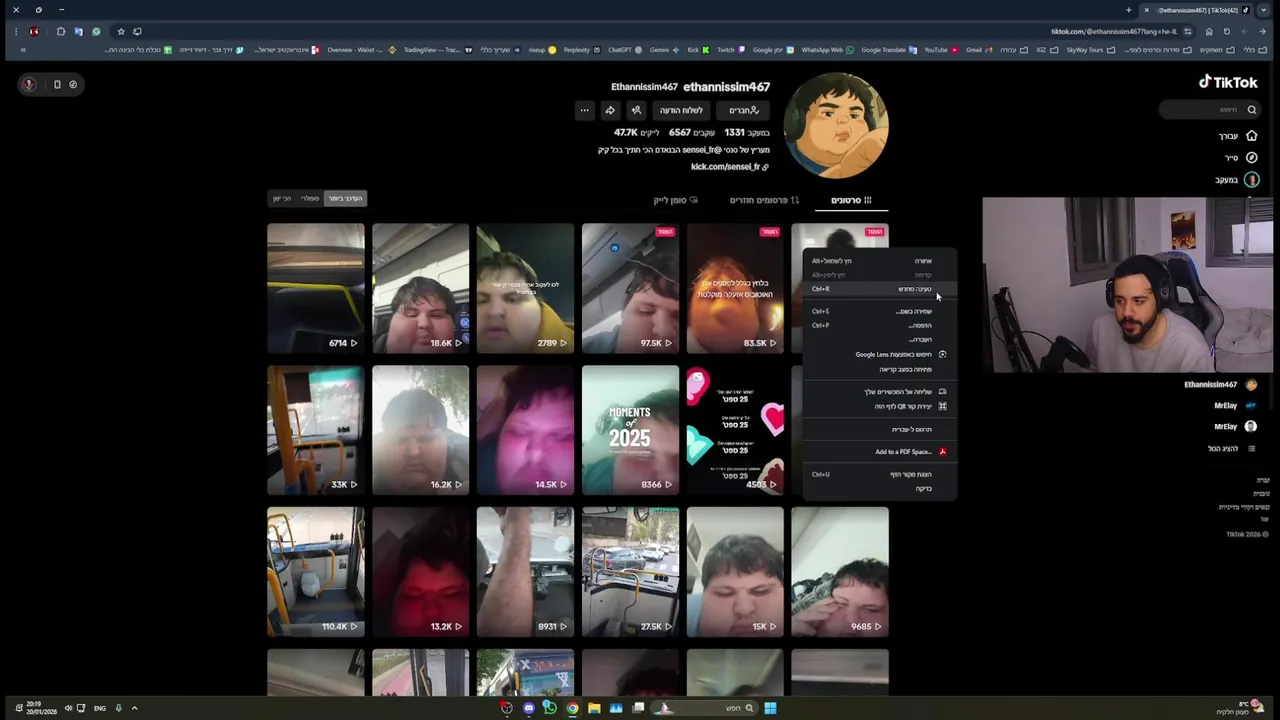Open the video with 4503 views
This screenshot has width=1280, height=720.
[735, 430]
